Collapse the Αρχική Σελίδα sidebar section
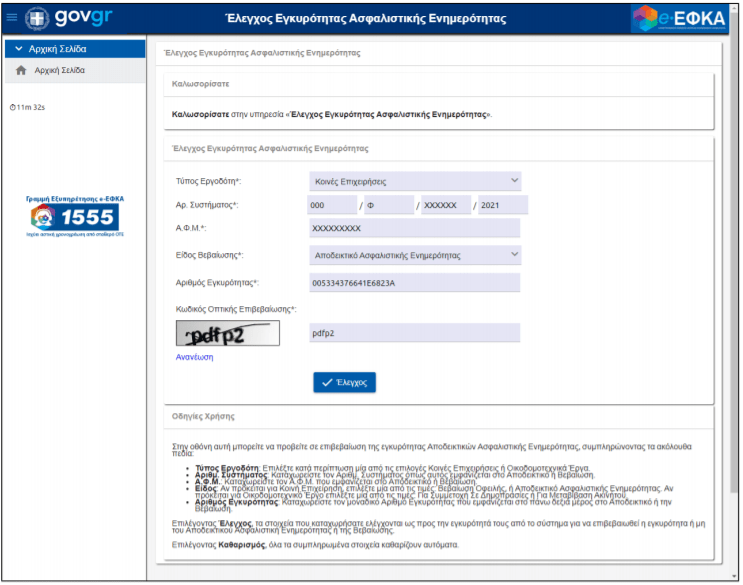Screen dimensions: 743x585 [75, 49]
